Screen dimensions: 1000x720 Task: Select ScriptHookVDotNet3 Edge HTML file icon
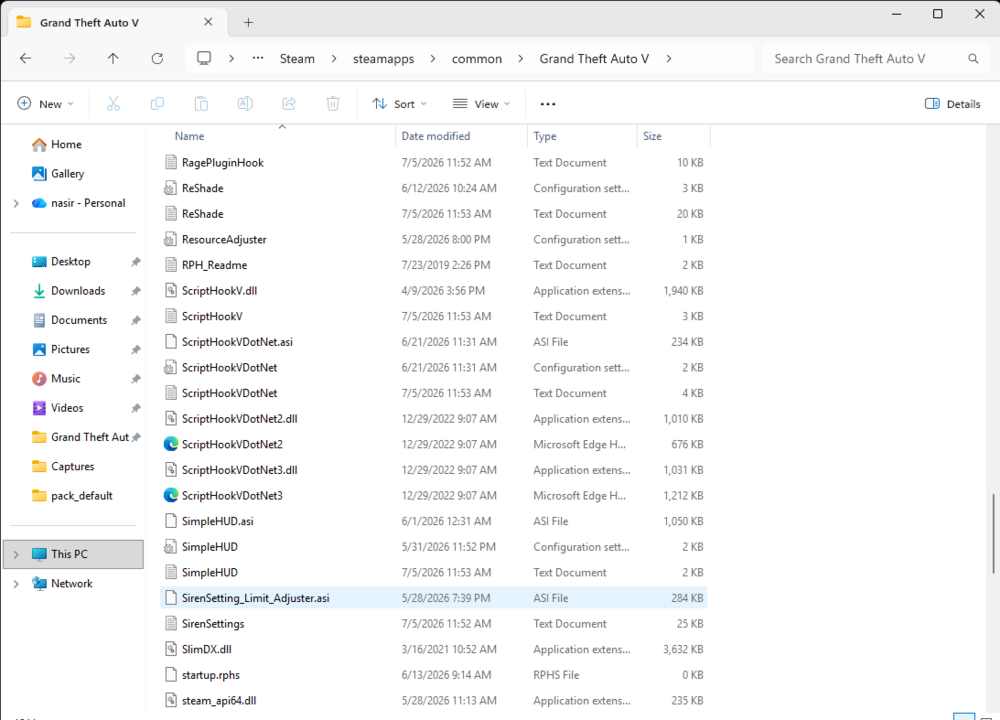pos(170,496)
